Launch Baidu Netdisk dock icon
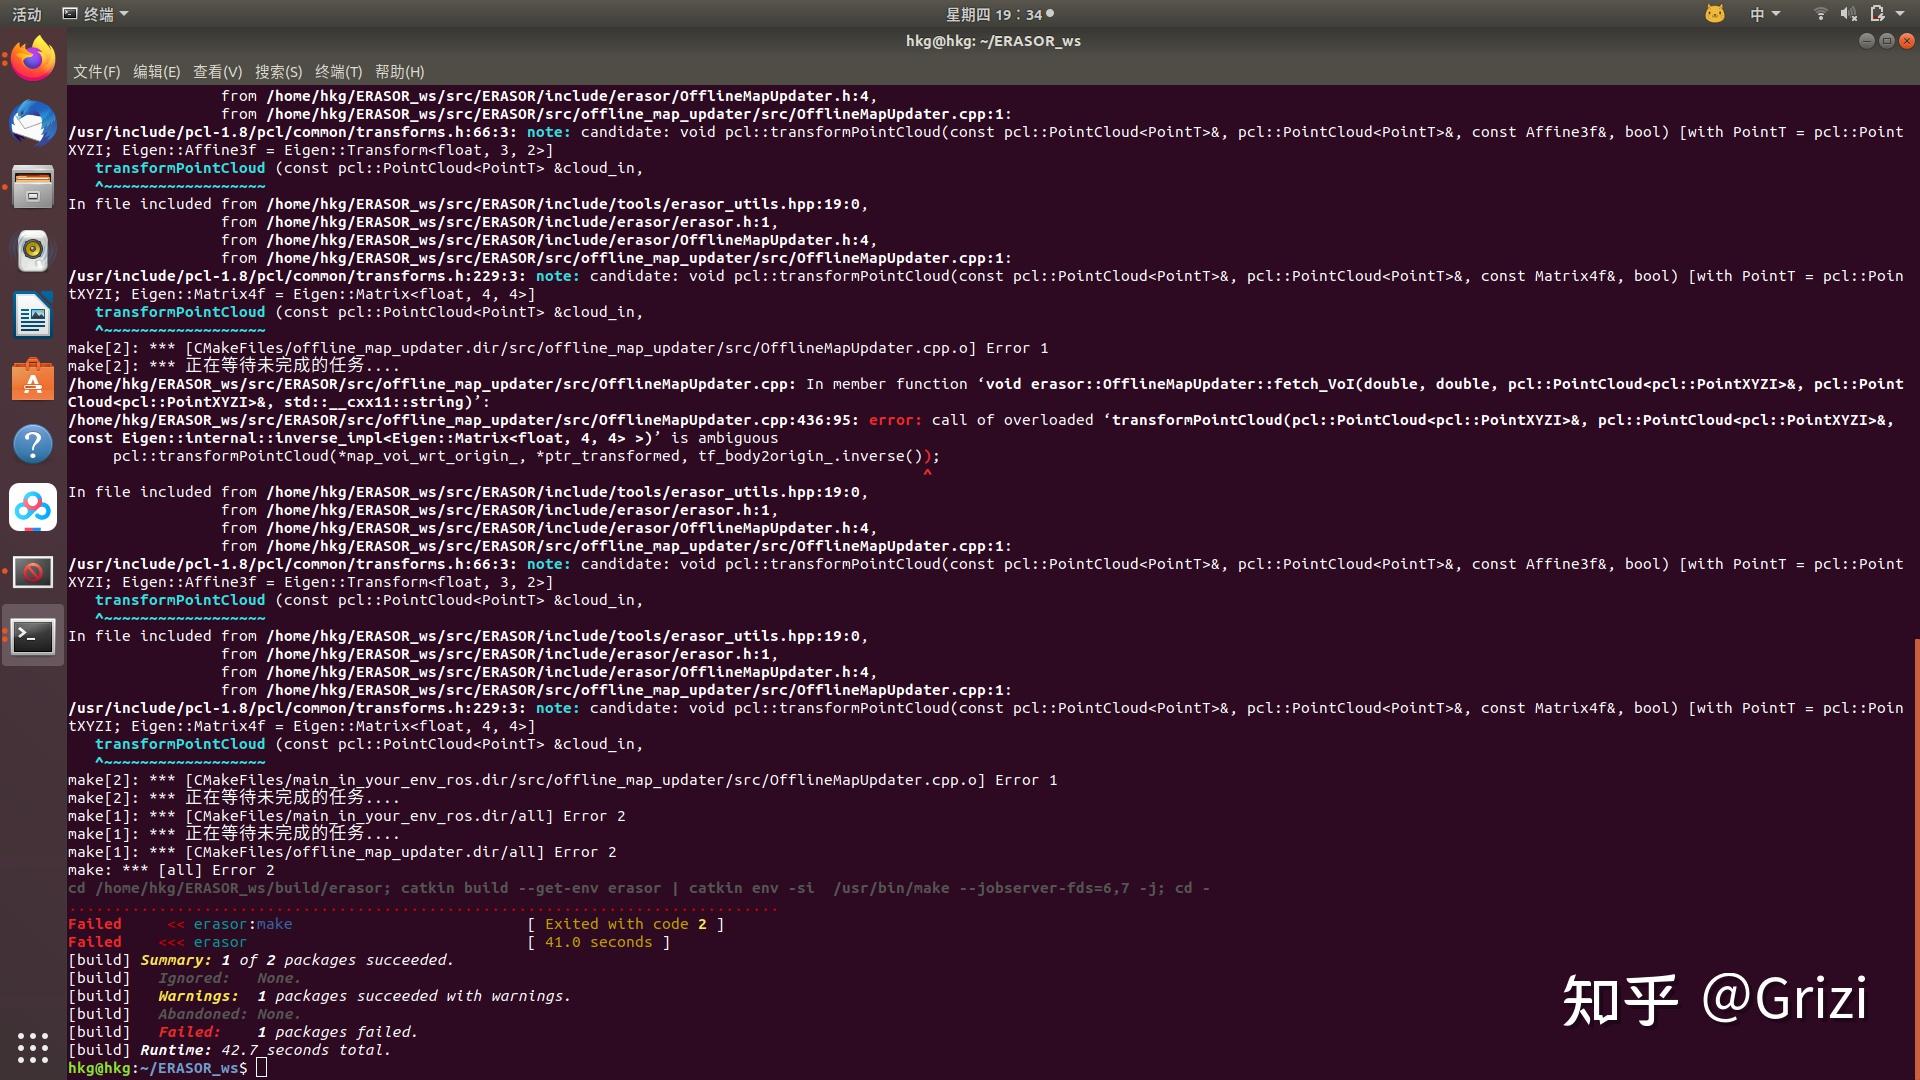Screen dimensions: 1920x1080 (33, 508)
